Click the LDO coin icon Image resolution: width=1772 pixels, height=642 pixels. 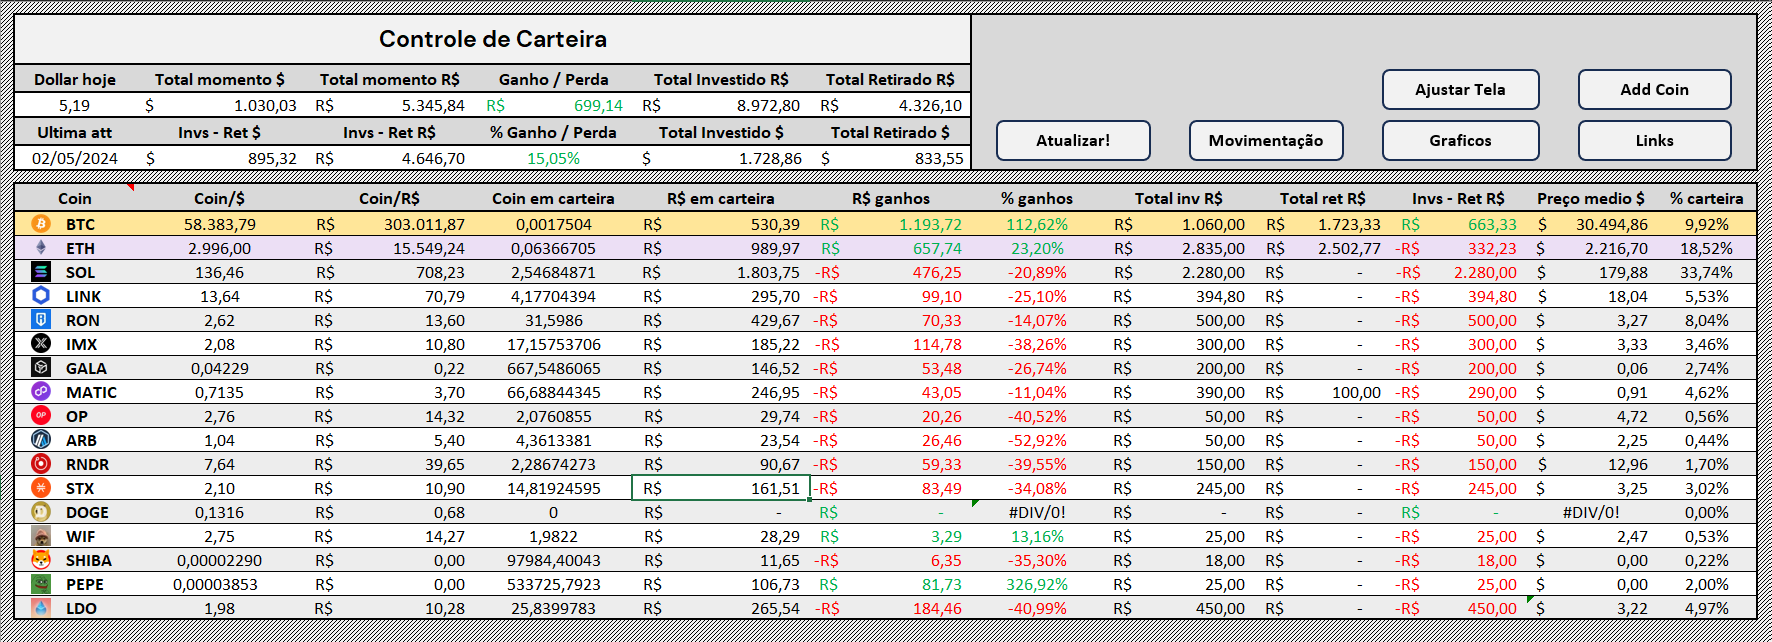41,608
